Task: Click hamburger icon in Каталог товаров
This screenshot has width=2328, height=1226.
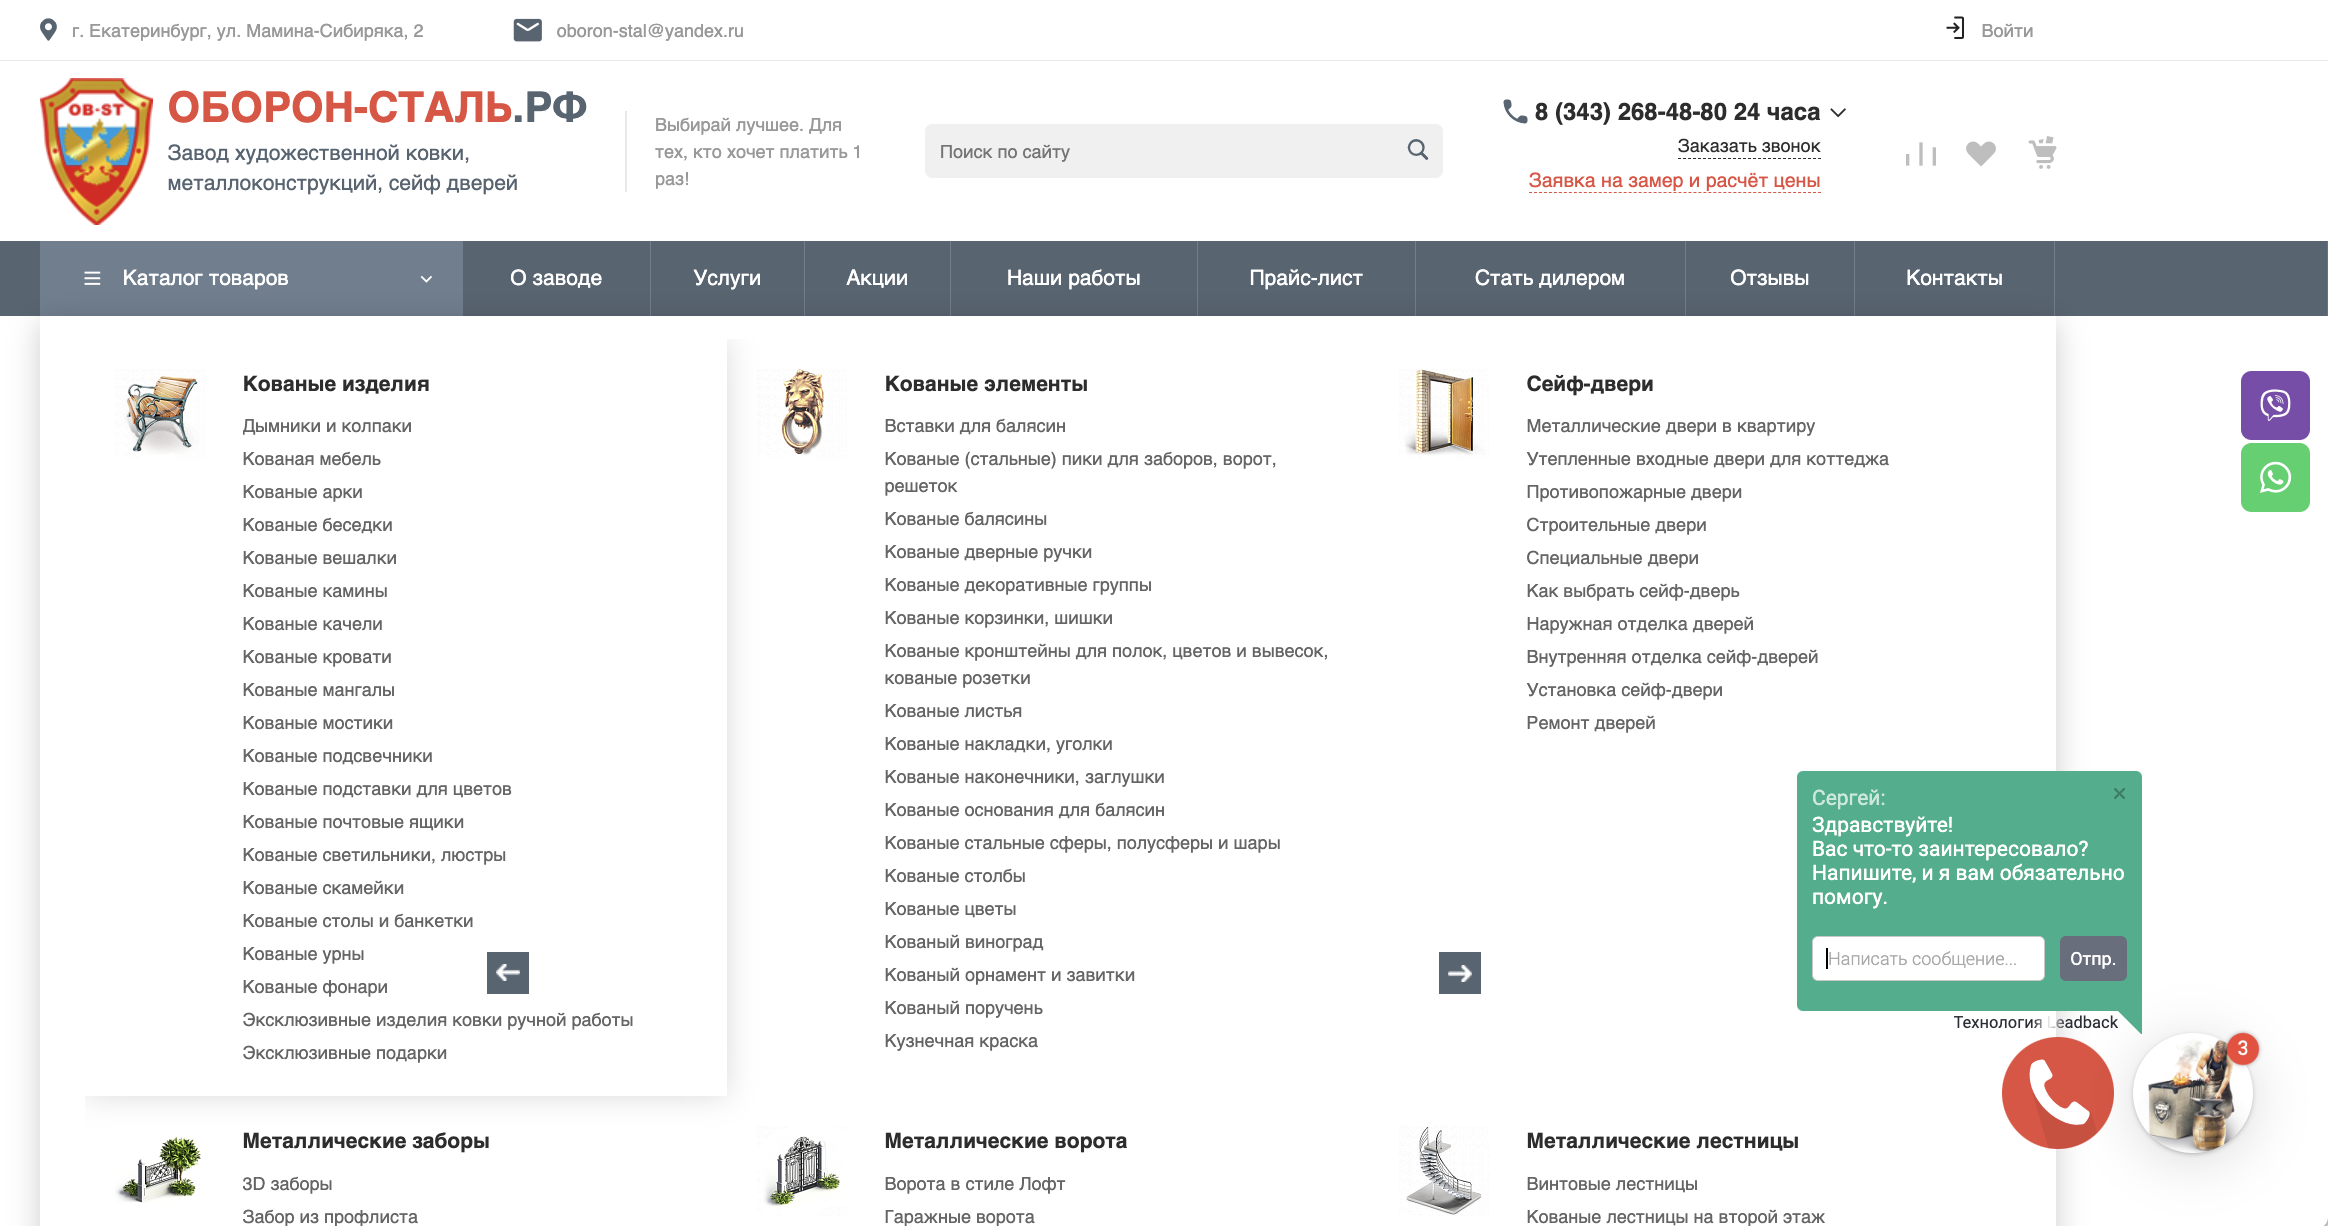Action: [92, 278]
